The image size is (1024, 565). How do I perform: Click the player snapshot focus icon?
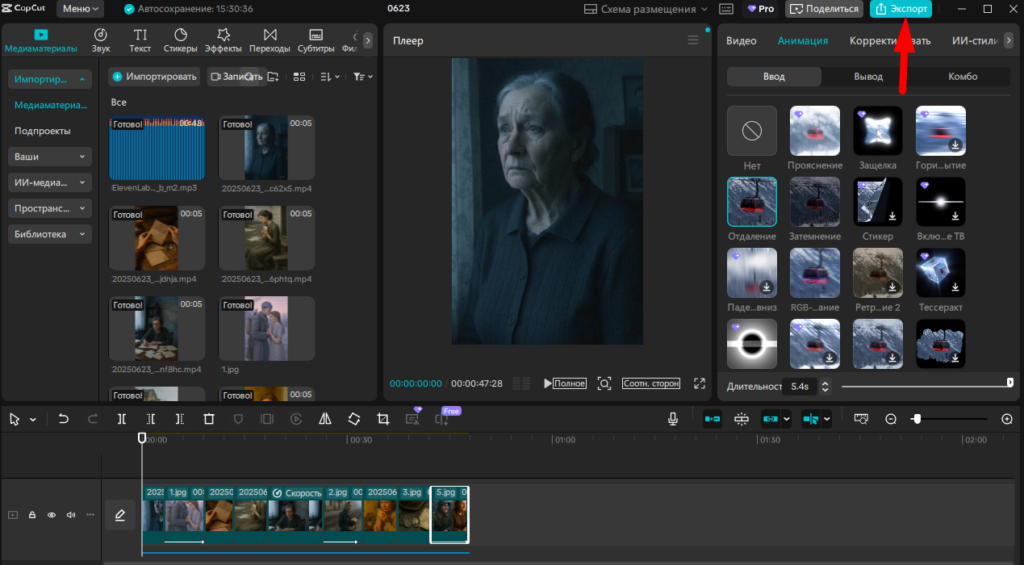pos(604,383)
